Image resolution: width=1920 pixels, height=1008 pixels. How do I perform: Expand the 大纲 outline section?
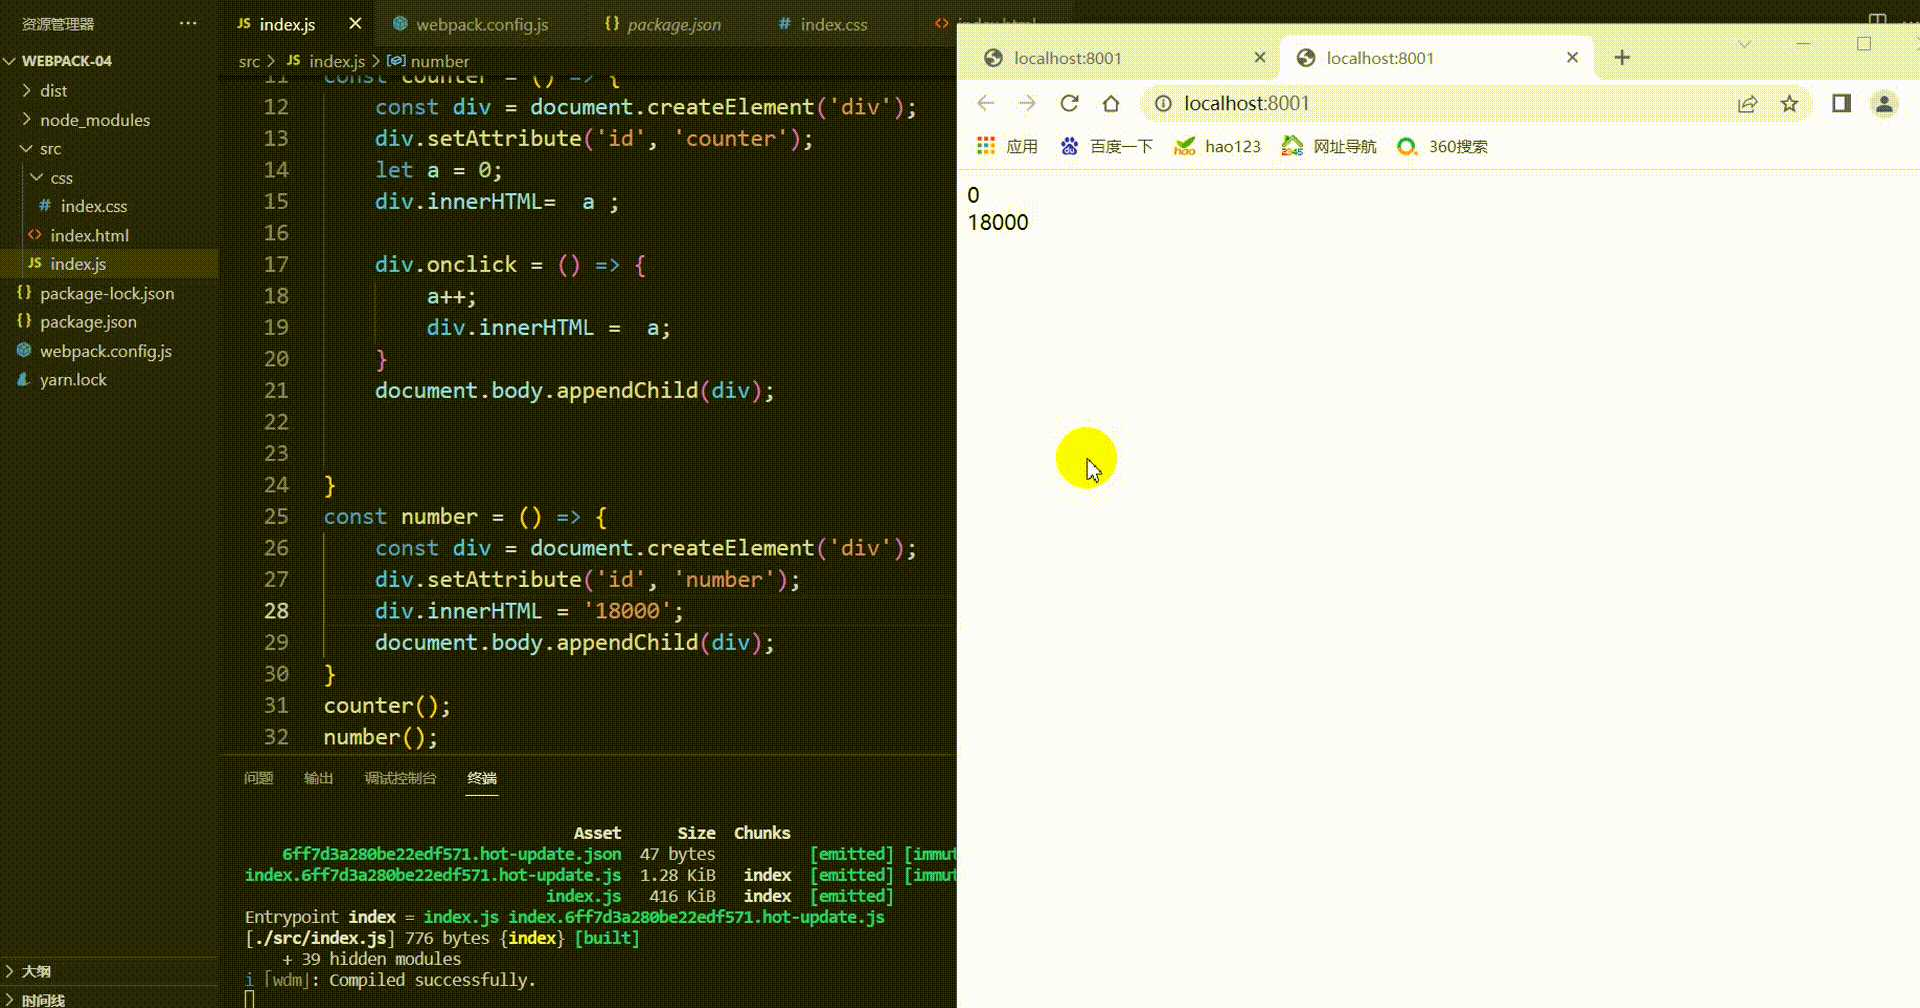click(x=36, y=971)
